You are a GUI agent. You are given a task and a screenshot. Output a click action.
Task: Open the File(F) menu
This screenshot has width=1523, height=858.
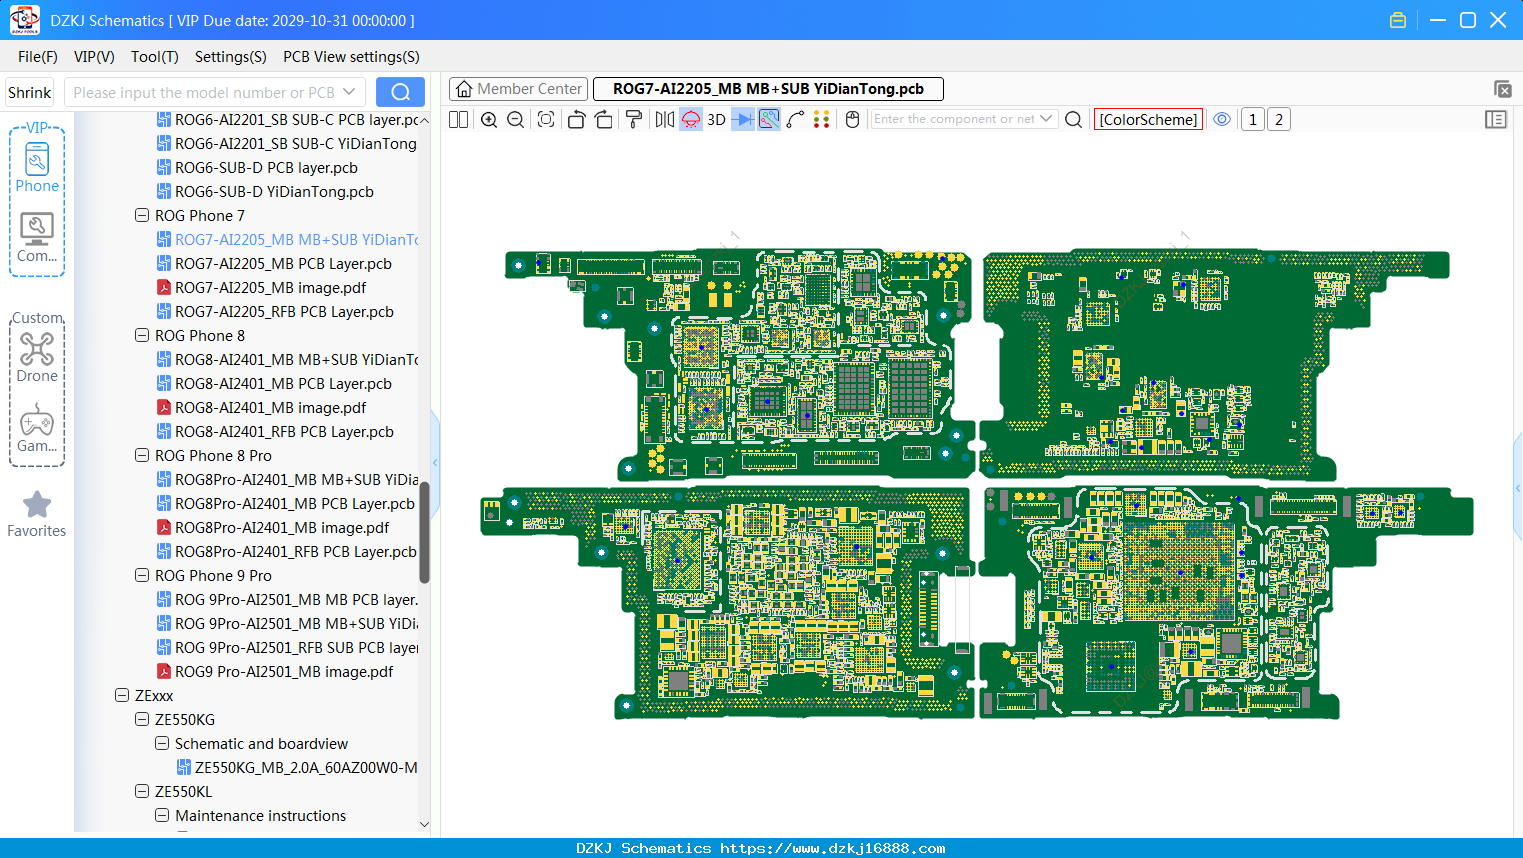click(38, 57)
